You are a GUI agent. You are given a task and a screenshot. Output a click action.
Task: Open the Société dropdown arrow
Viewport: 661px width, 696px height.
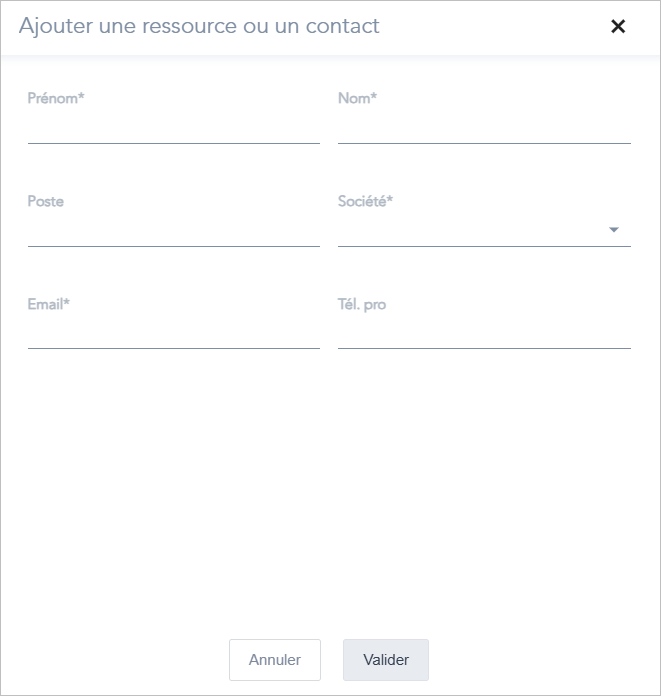click(614, 229)
